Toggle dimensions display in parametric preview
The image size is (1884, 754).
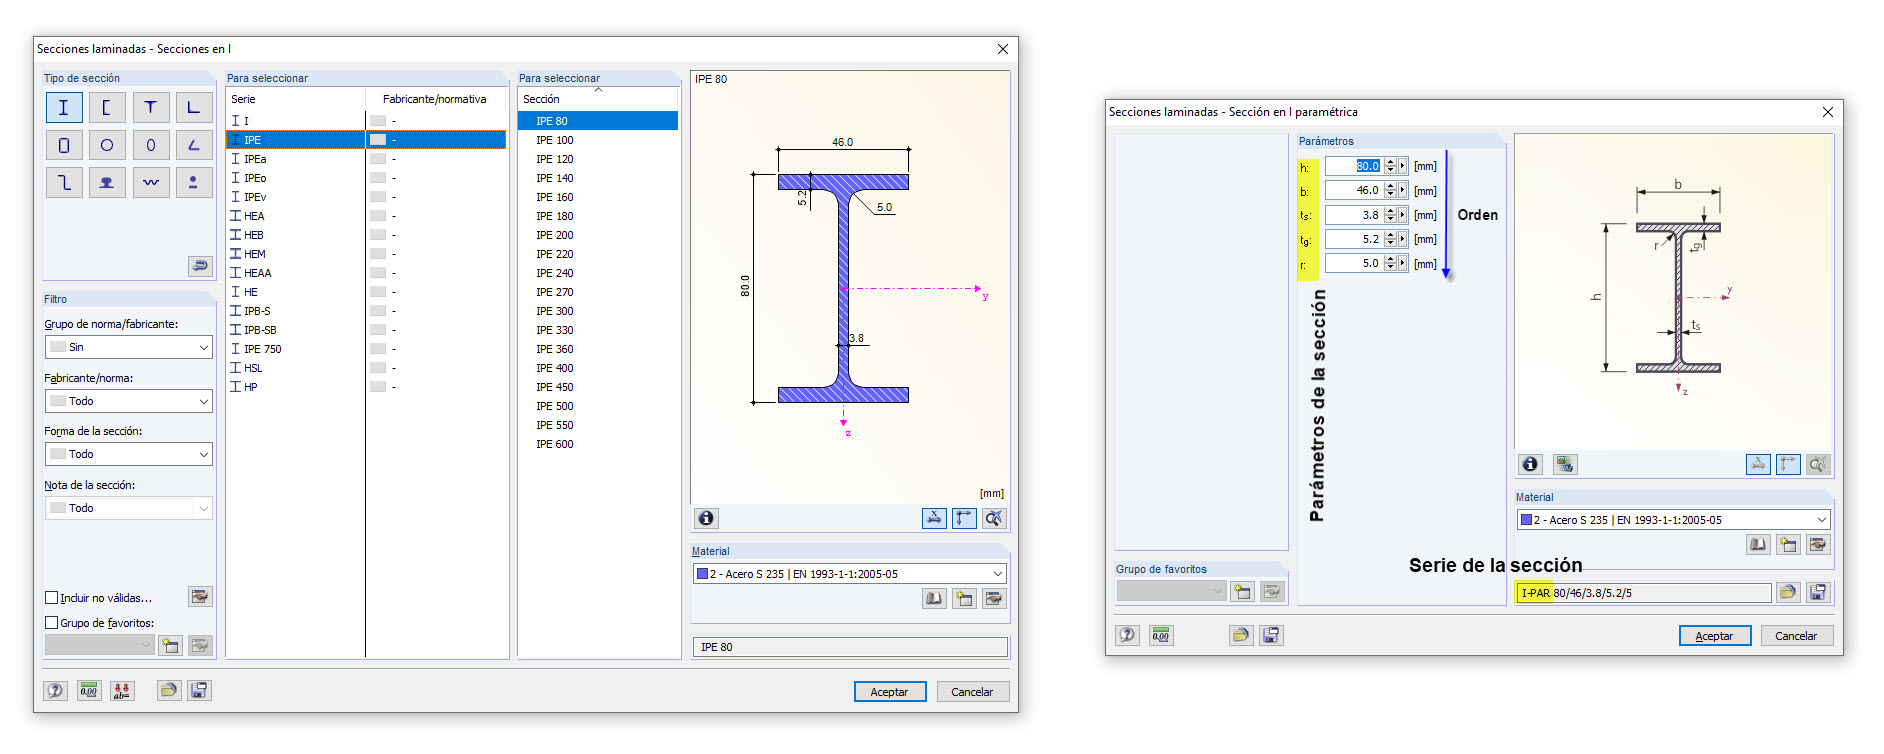1758,464
